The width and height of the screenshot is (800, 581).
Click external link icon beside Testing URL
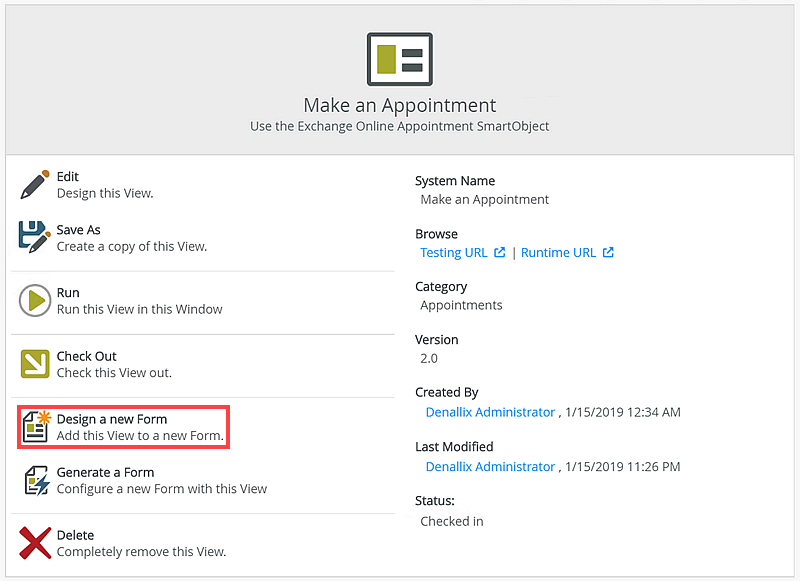coord(500,253)
